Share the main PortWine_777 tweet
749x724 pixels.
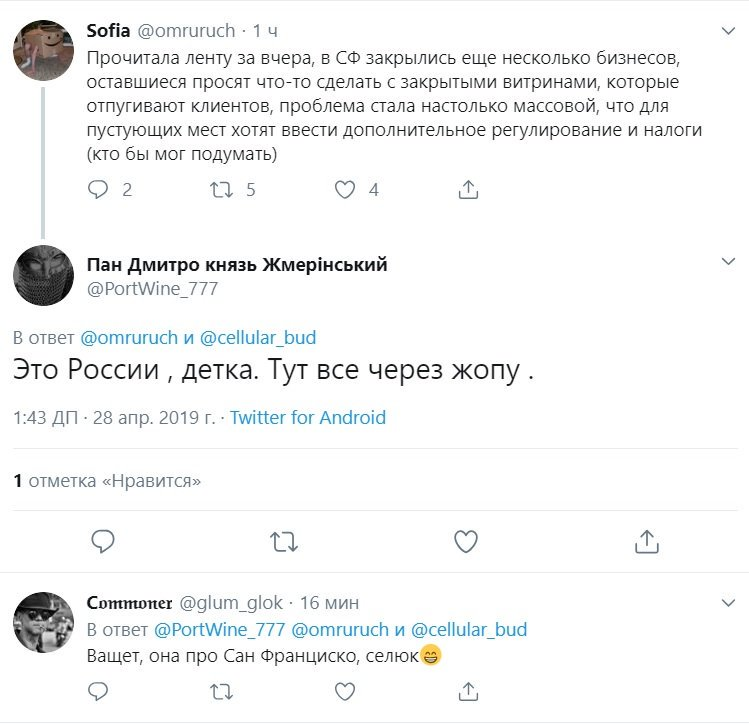point(647,541)
